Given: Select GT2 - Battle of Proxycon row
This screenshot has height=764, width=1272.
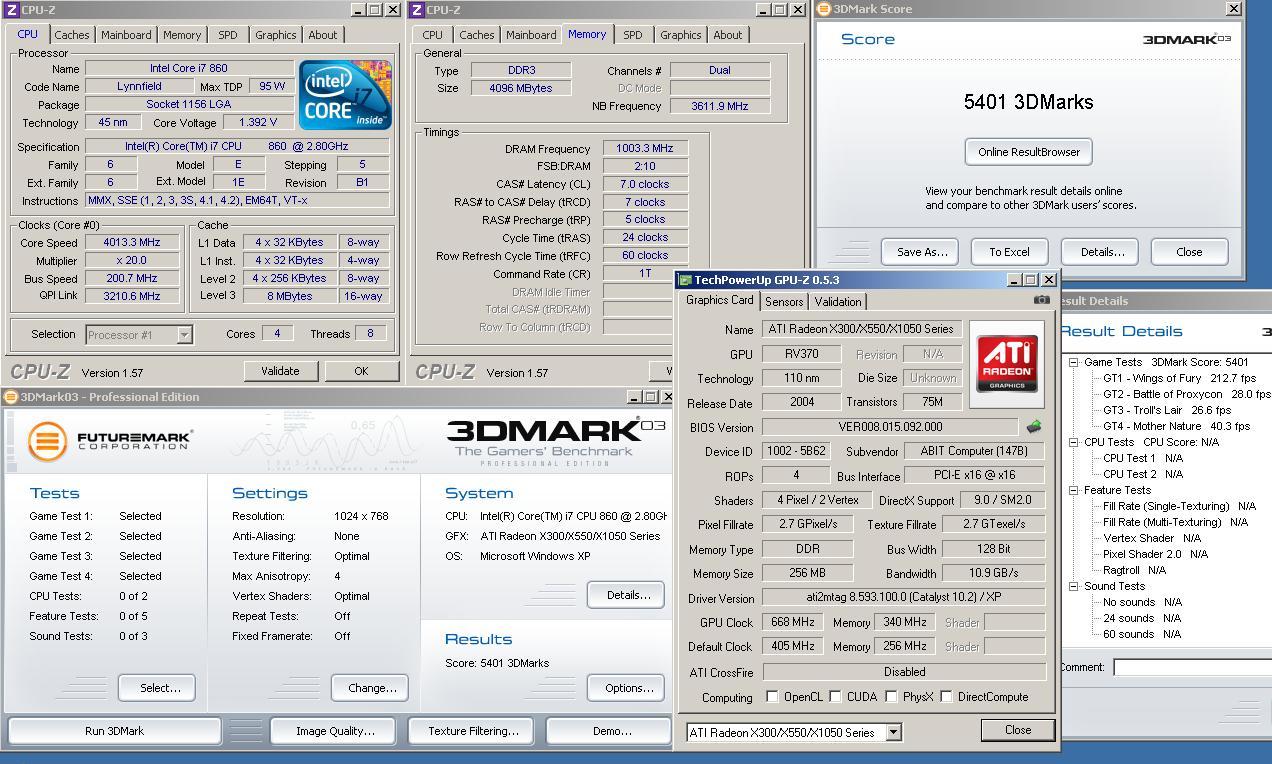Looking at the screenshot, I should (1186, 394).
